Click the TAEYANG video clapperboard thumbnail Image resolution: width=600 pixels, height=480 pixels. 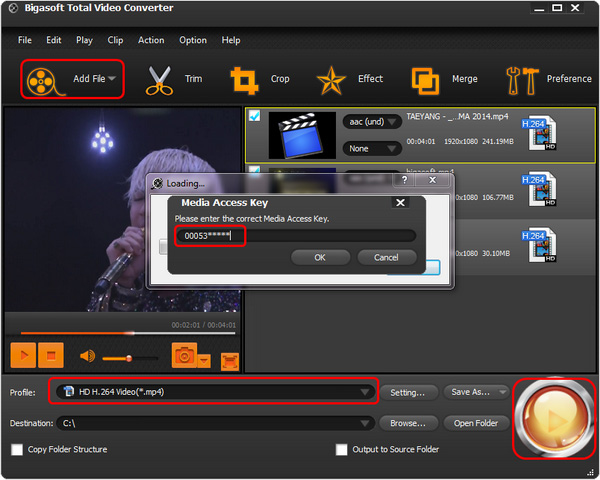click(302, 135)
